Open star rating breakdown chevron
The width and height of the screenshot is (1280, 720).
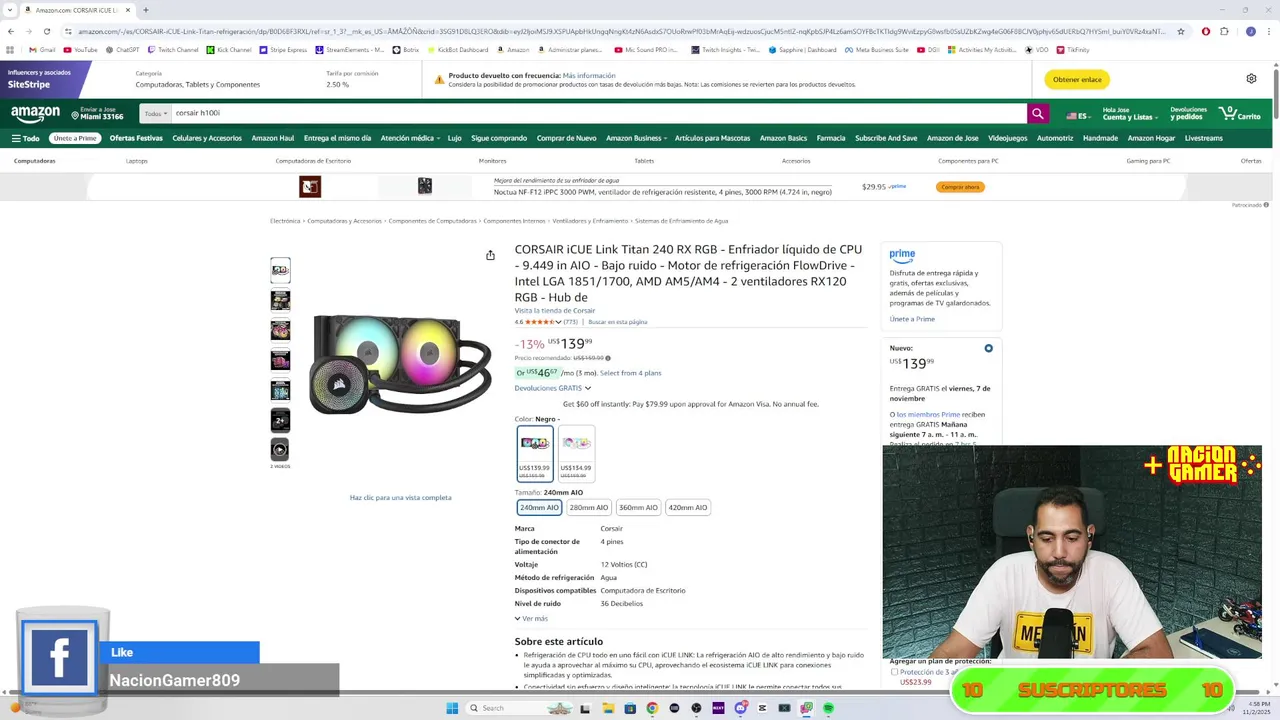click(558, 322)
